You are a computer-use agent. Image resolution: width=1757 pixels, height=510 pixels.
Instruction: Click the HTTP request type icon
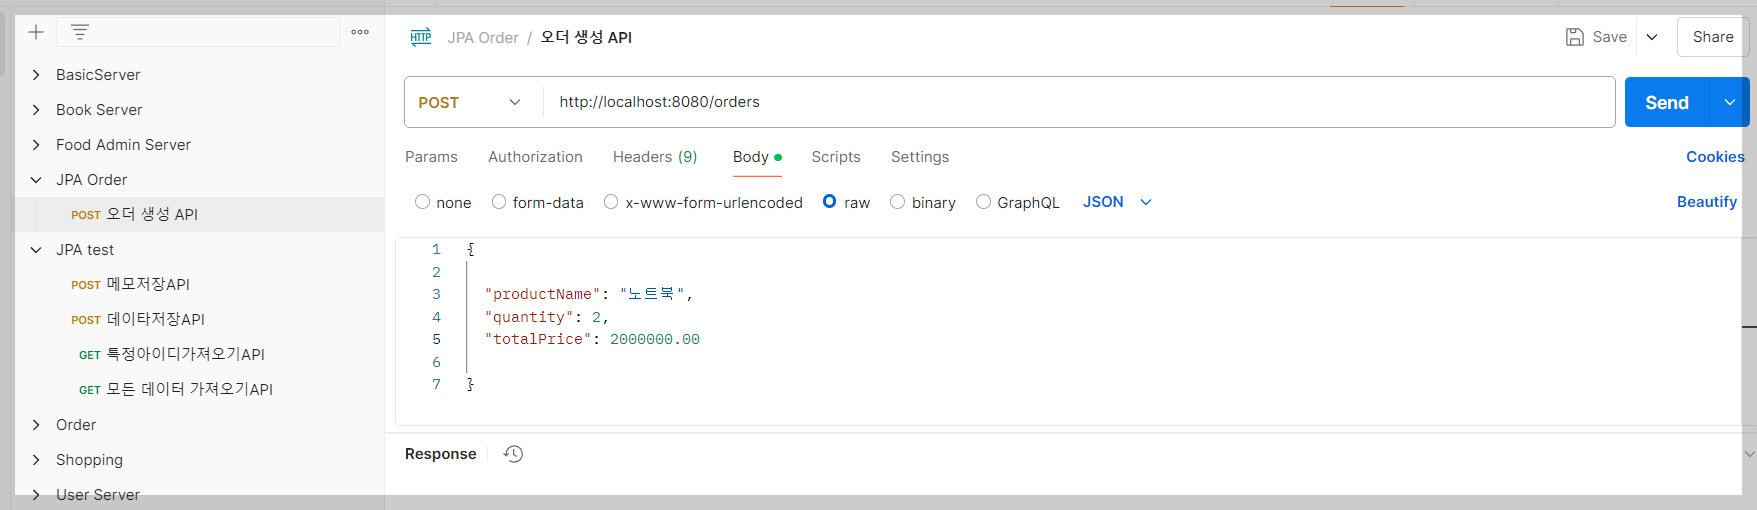pyautogui.click(x=421, y=37)
